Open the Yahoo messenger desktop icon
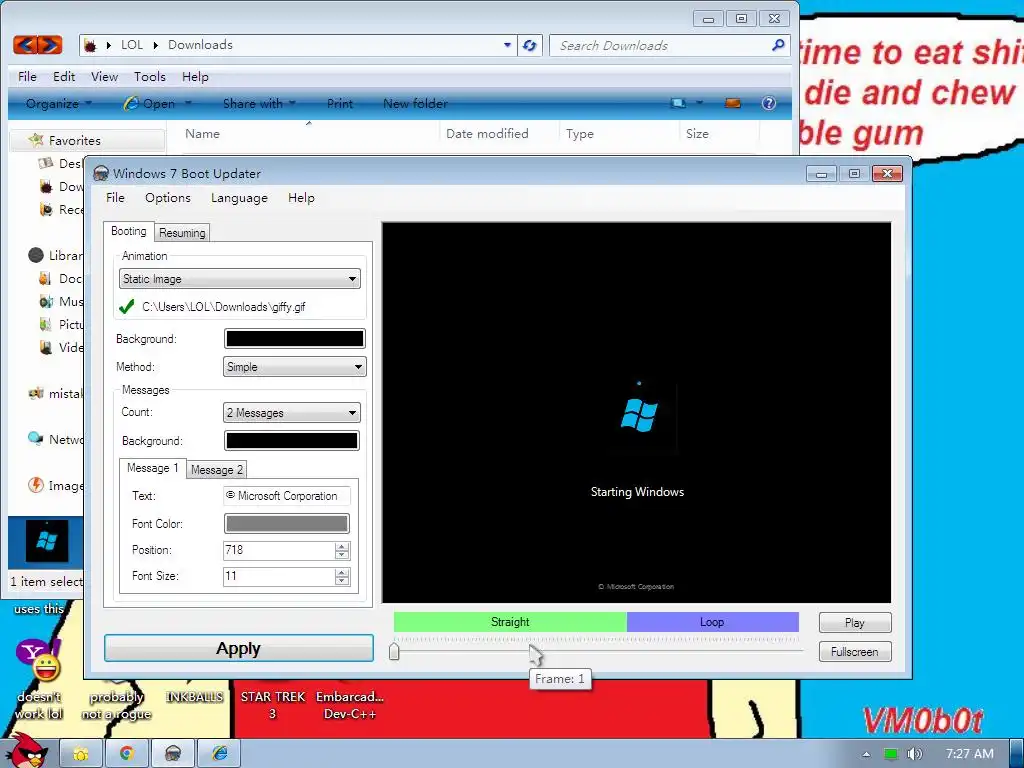1024x768 pixels. click(38, 661)
